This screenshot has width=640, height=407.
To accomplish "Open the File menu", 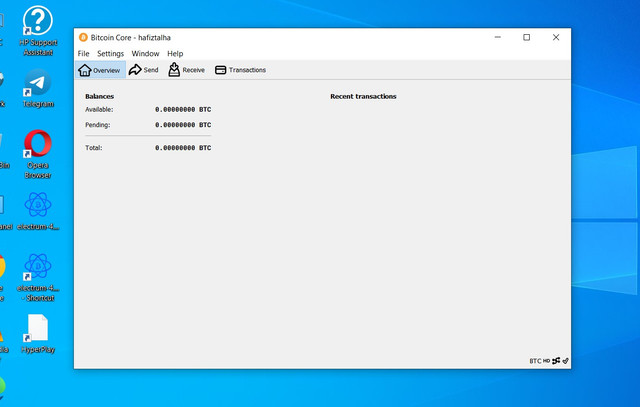I will click(83, 53).
